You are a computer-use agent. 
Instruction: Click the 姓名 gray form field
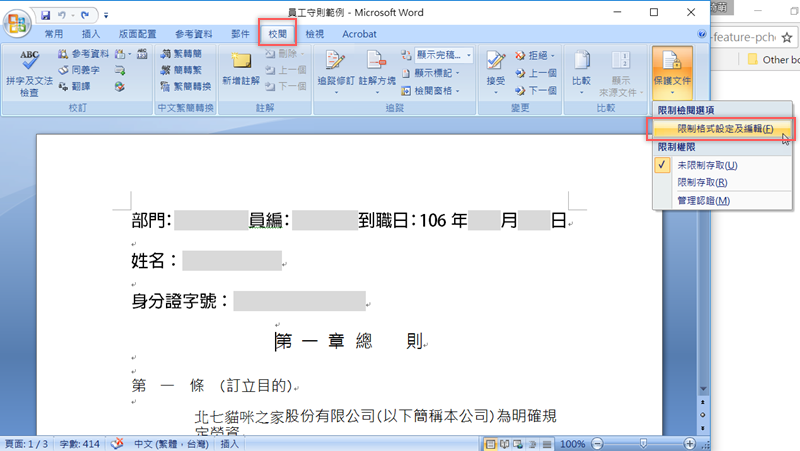point(232,261)
